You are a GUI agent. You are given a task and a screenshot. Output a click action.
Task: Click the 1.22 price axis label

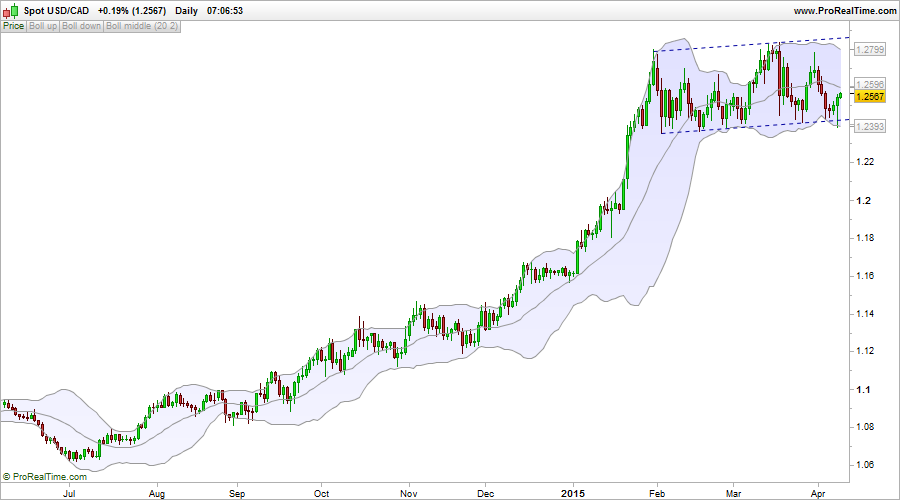(865, 162)
